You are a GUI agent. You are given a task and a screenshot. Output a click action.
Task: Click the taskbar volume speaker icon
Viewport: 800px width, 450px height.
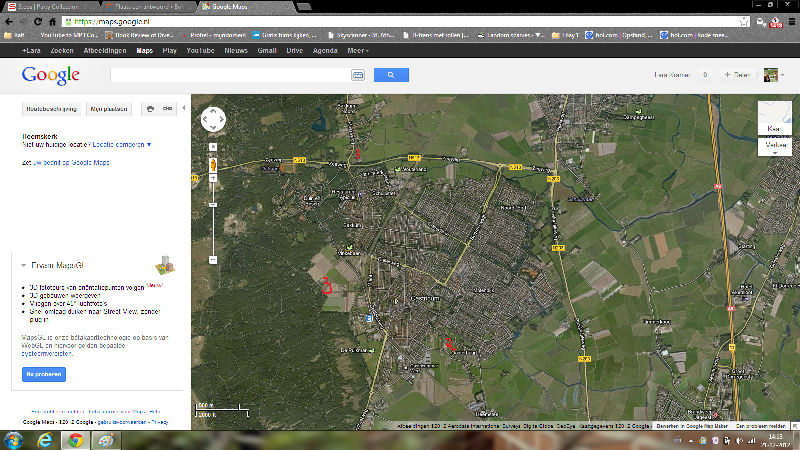[740, 441]
